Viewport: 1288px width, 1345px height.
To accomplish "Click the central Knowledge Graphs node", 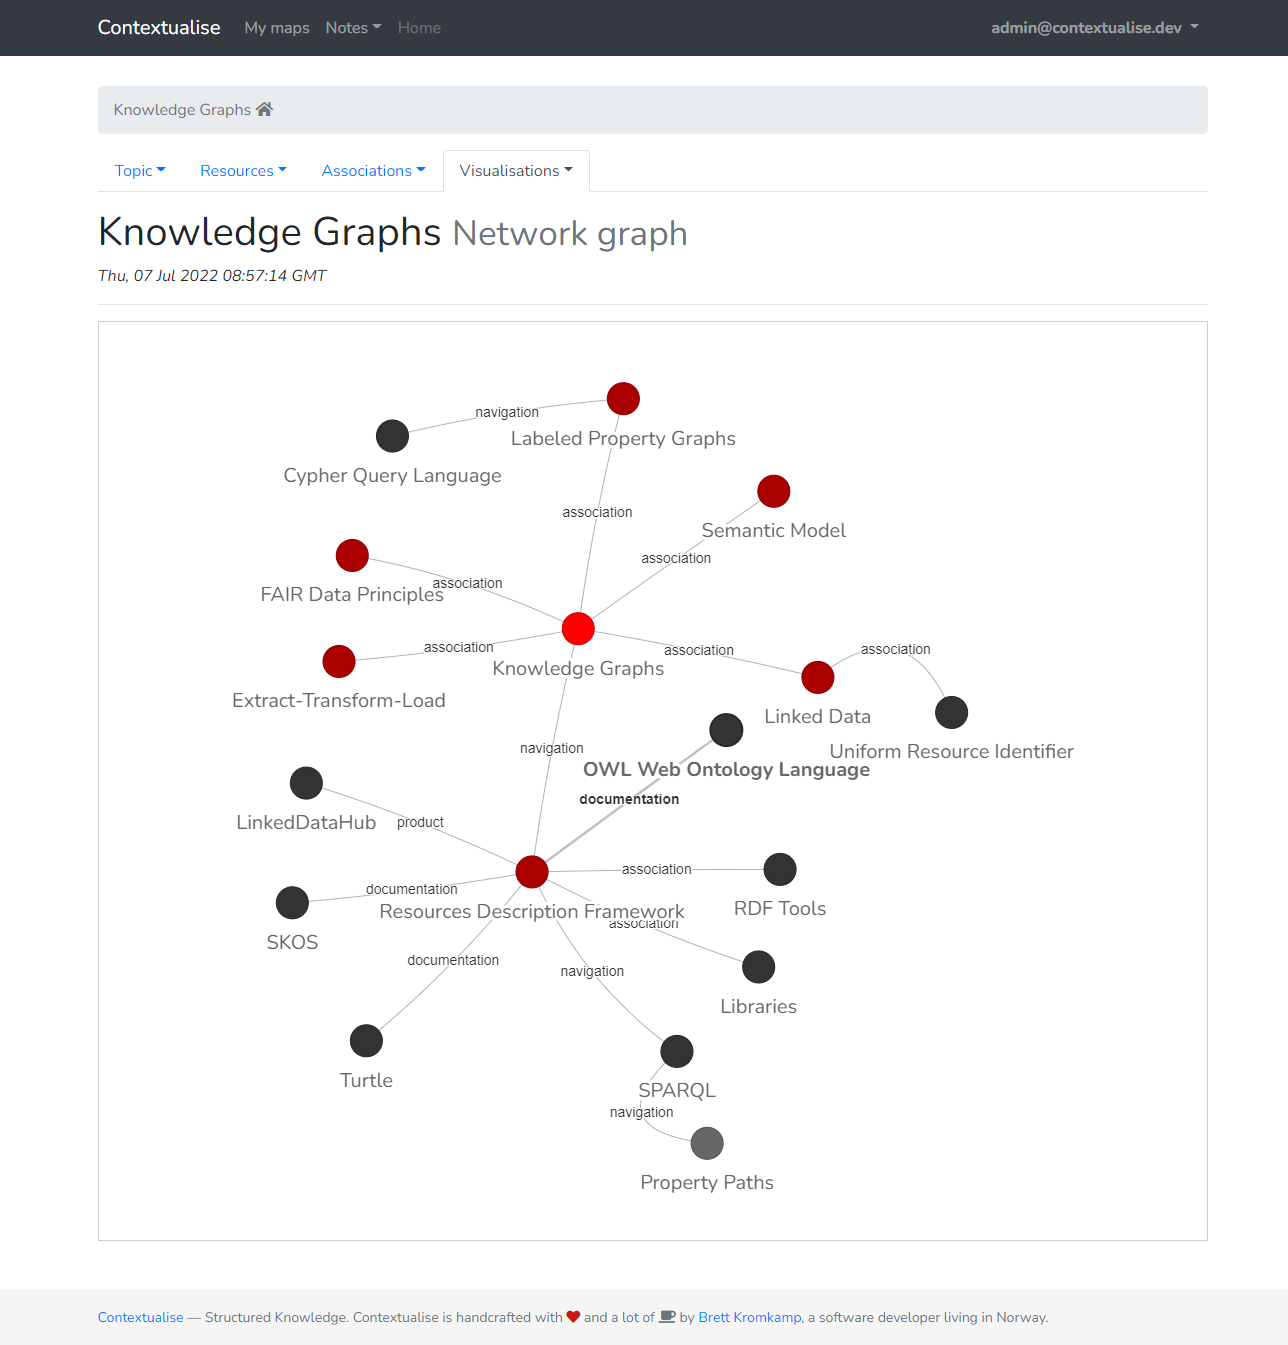I will [x=577, y=628].
